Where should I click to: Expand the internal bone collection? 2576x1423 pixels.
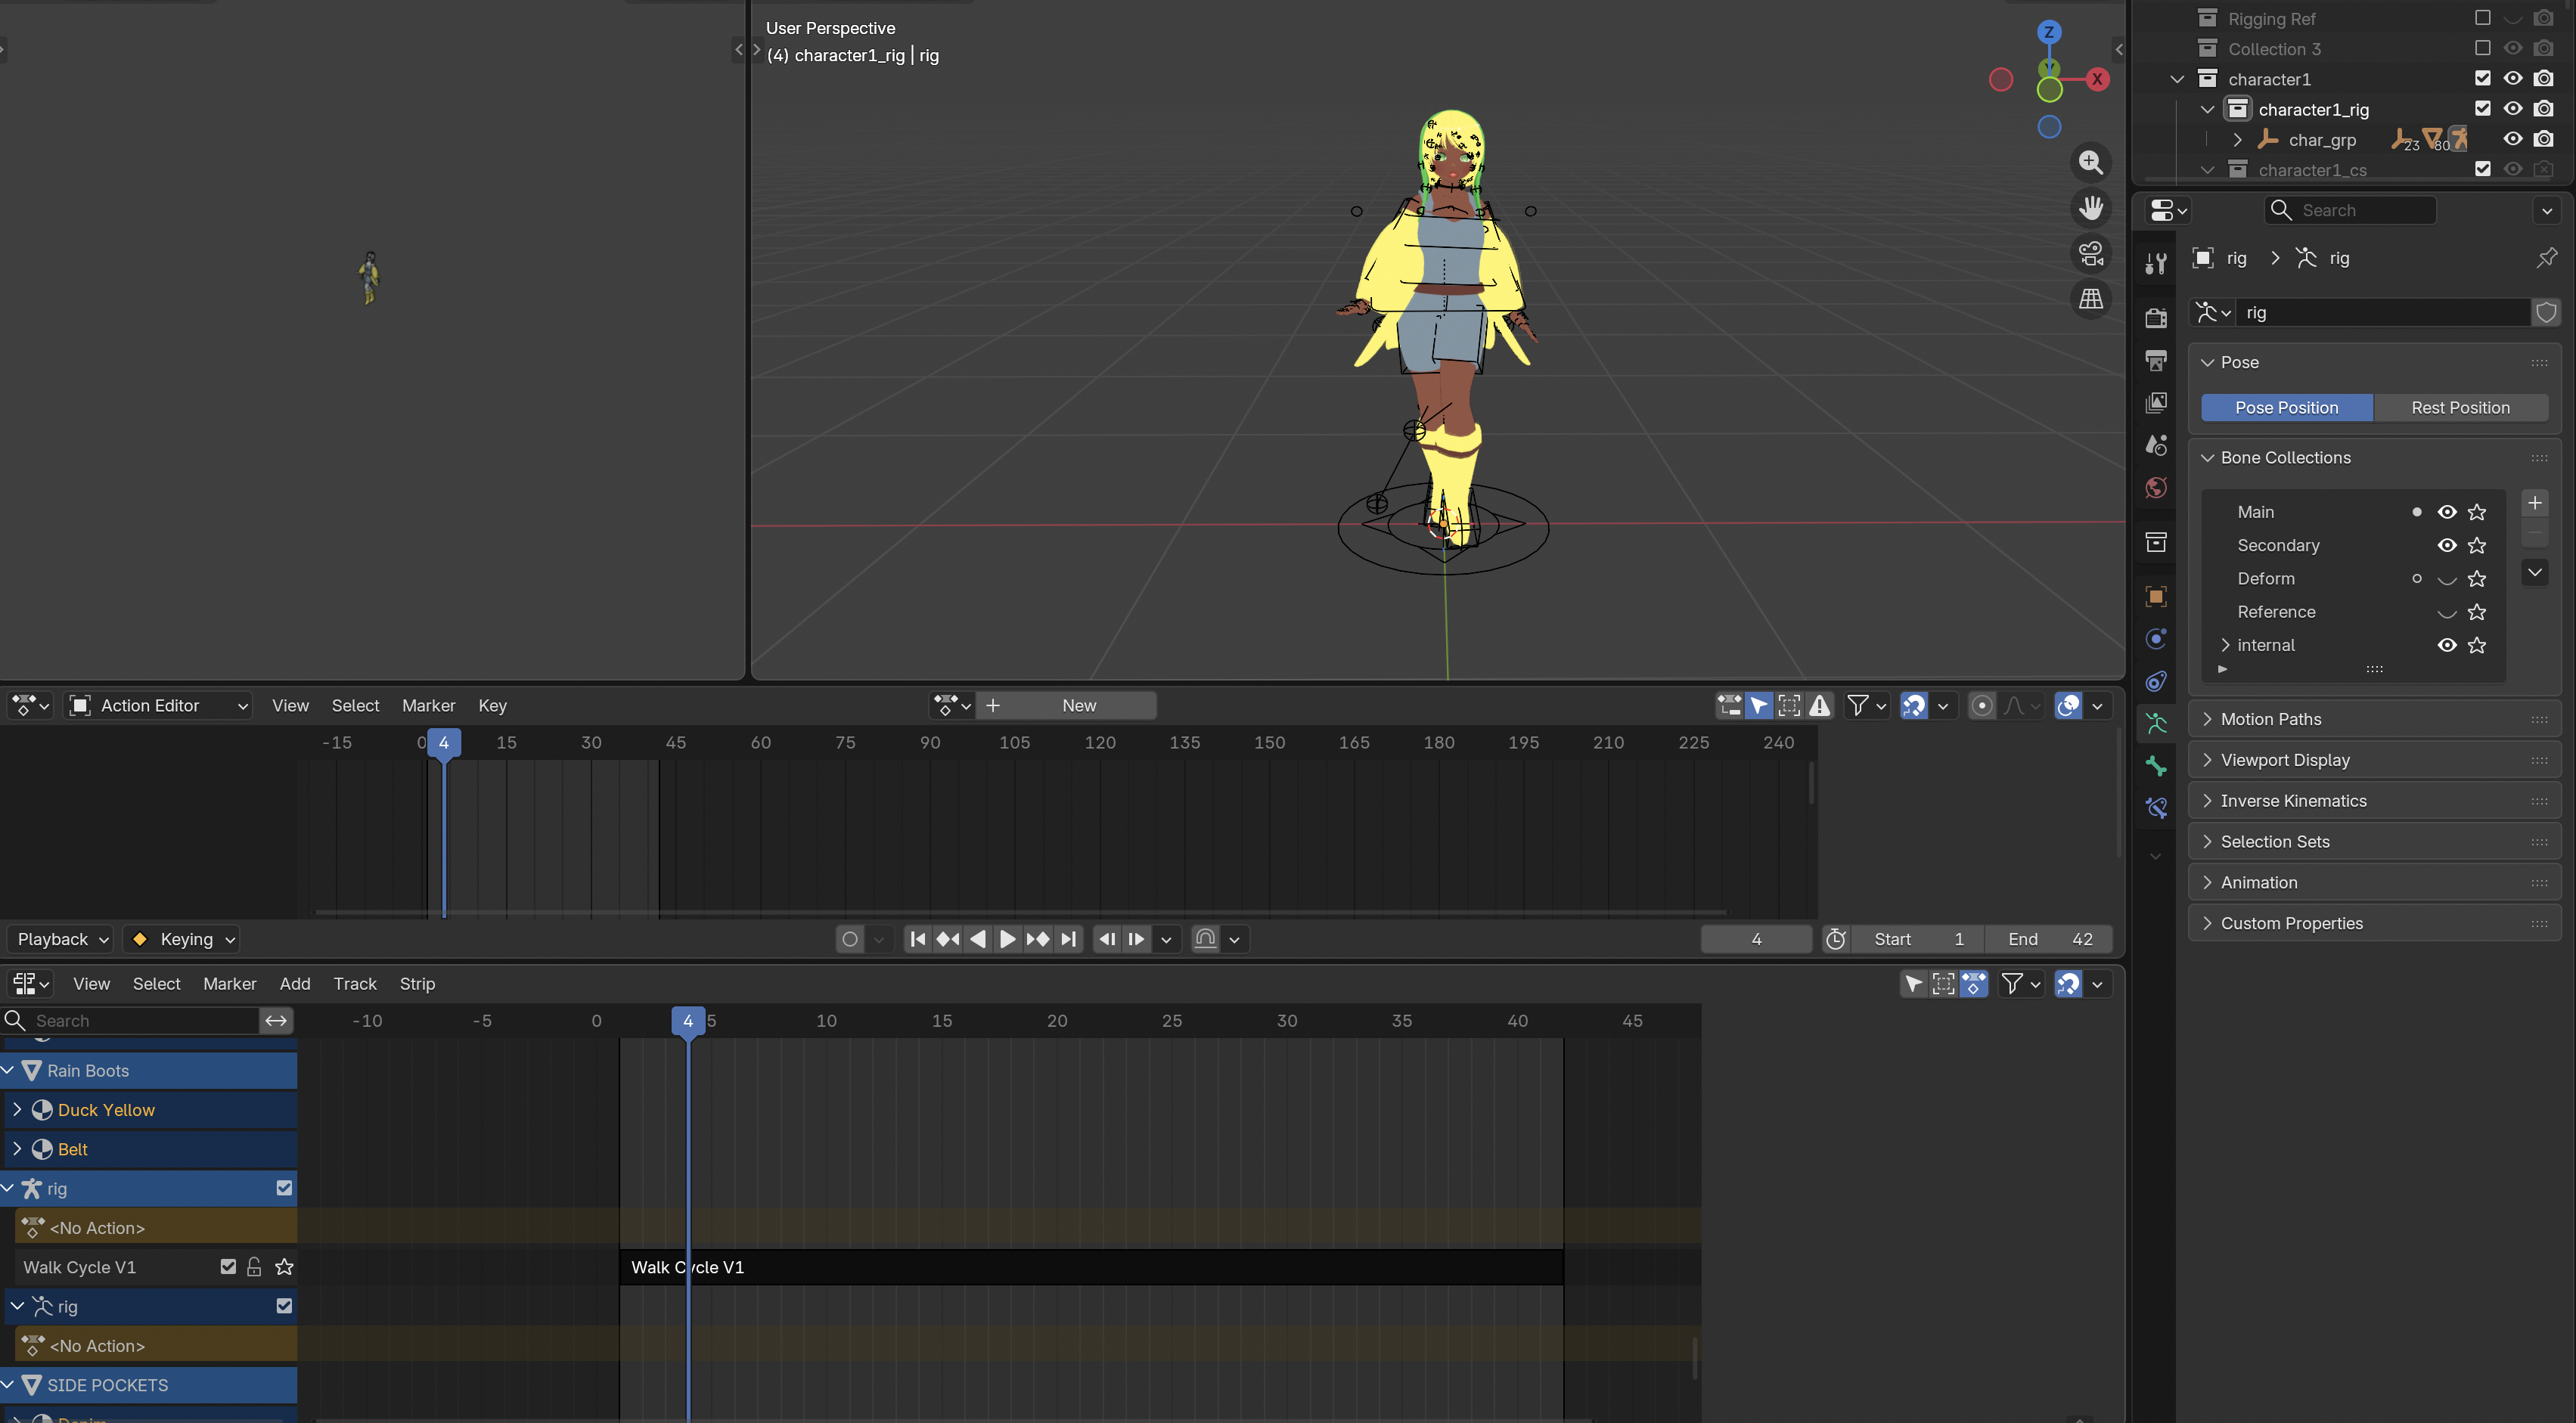2224,645
